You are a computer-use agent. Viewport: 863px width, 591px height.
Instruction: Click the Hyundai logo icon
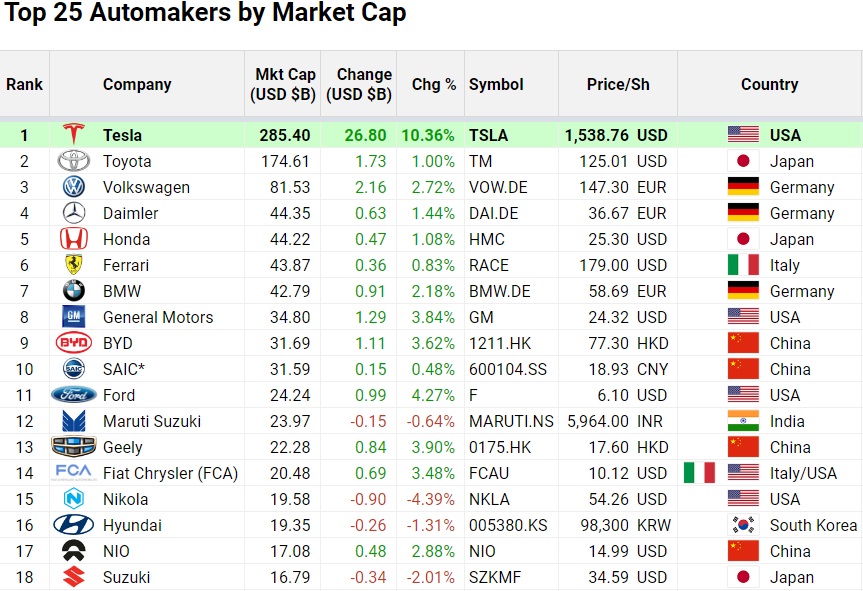(74, 525)
